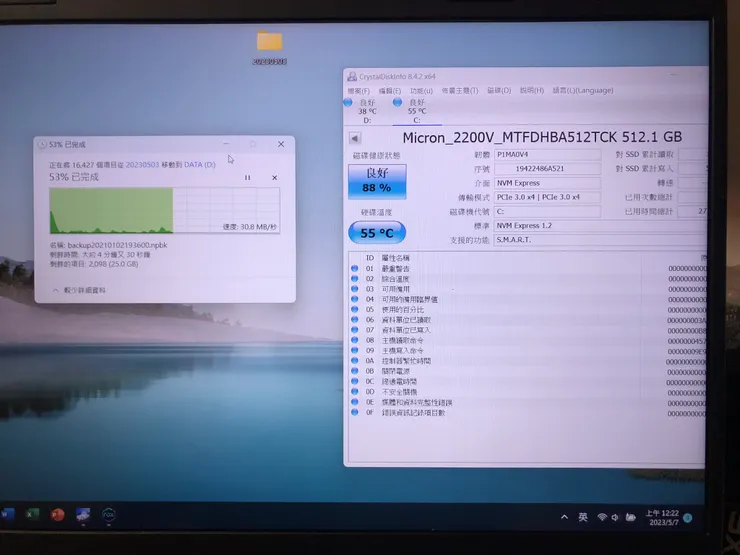Image resolution: width=740 pixels, height=555 pixels.
Task: Select SMART row 03 可用備用
Action: pos(528,289)
